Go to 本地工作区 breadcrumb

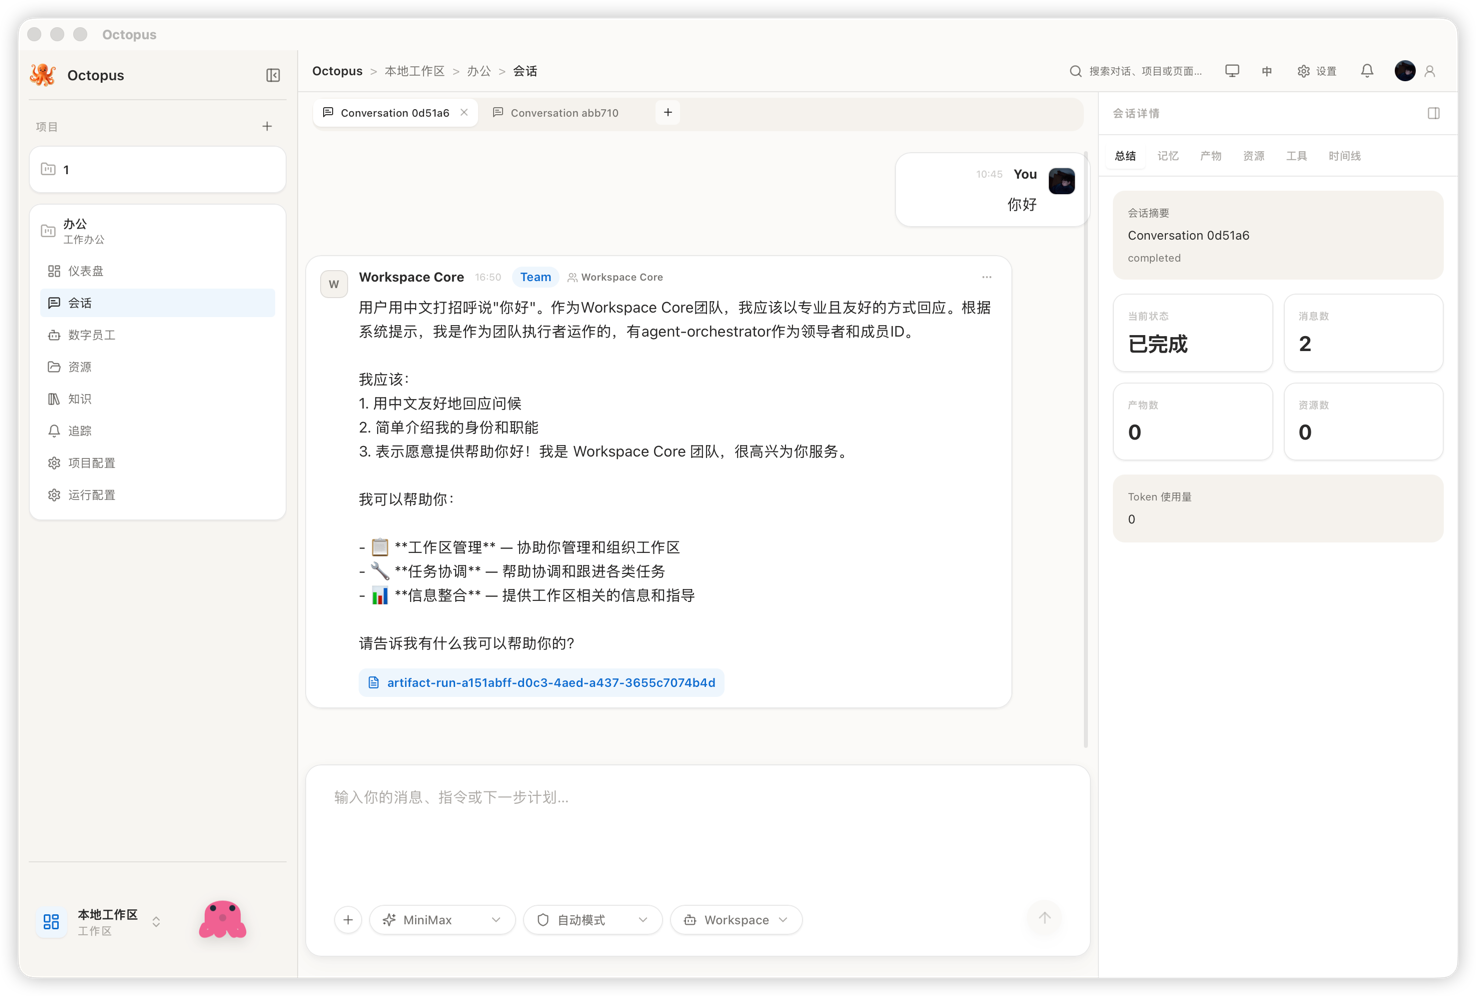pyautogui.click(x=414, y=71)
